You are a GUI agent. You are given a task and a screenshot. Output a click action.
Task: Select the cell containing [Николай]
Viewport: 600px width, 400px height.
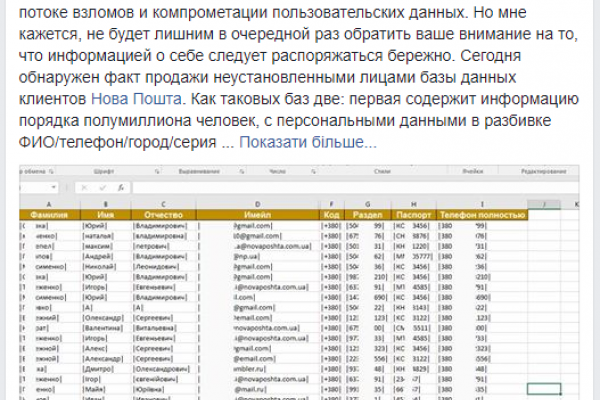point(106,267)
